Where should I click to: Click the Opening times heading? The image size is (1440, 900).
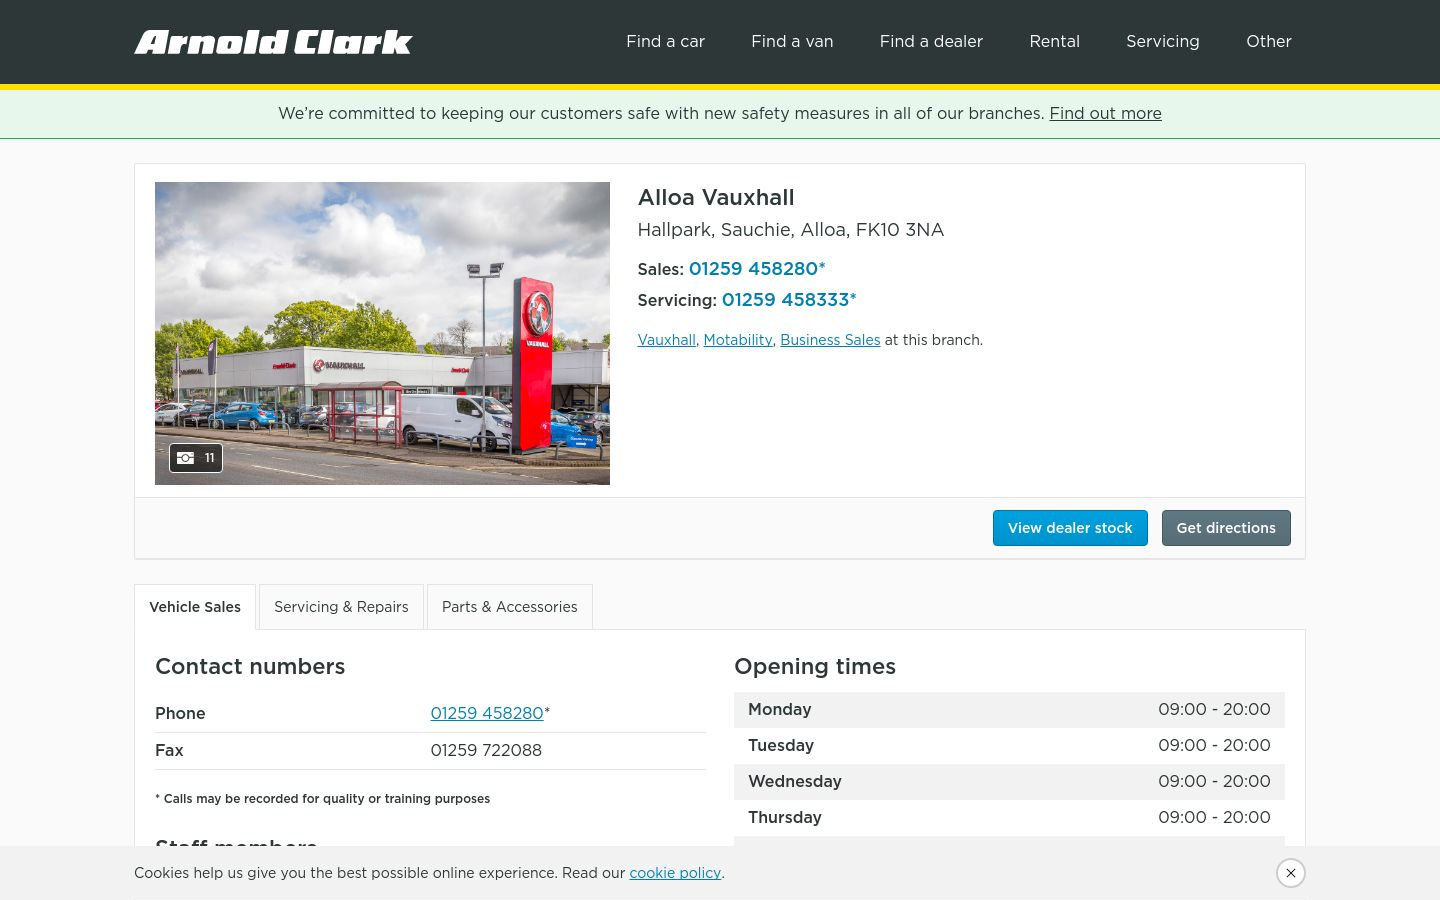click(815, 666)
